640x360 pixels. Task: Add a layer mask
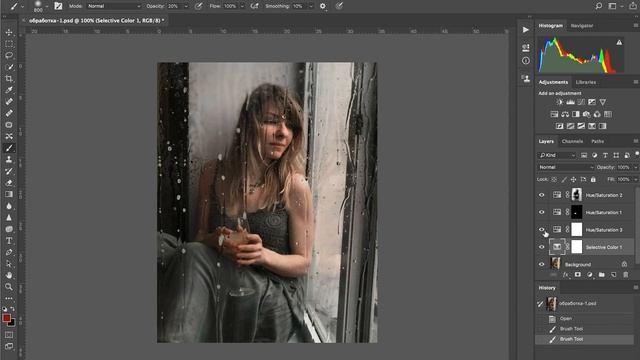578,275
